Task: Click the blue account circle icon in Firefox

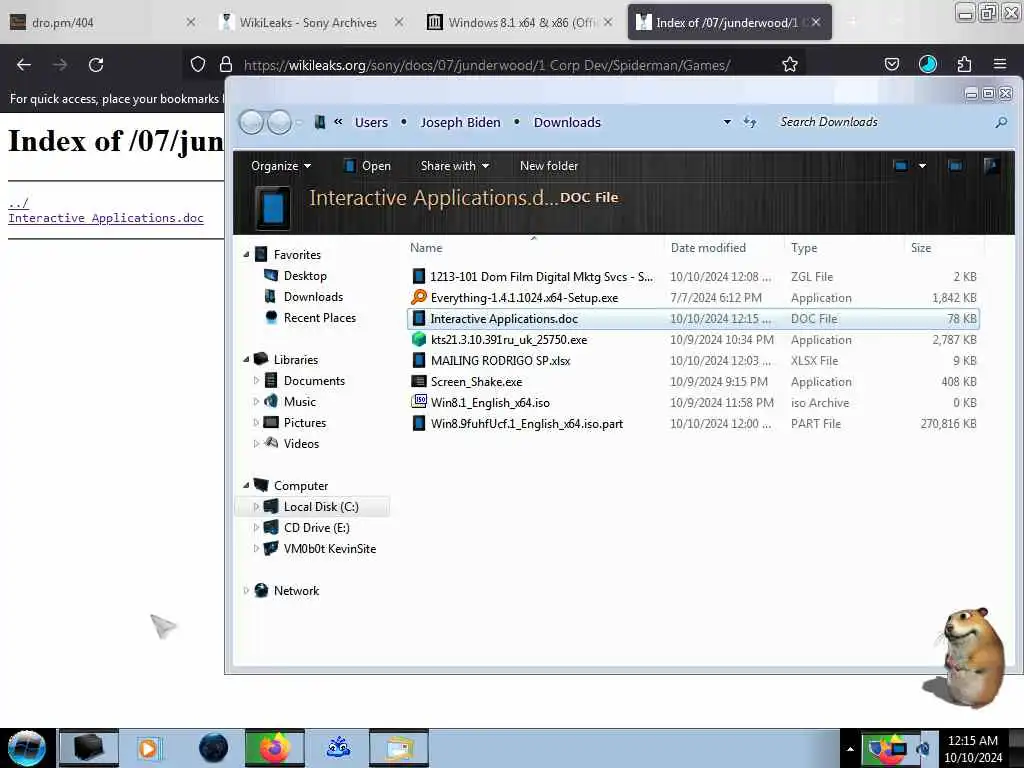Action: click(x=927, y=64)
